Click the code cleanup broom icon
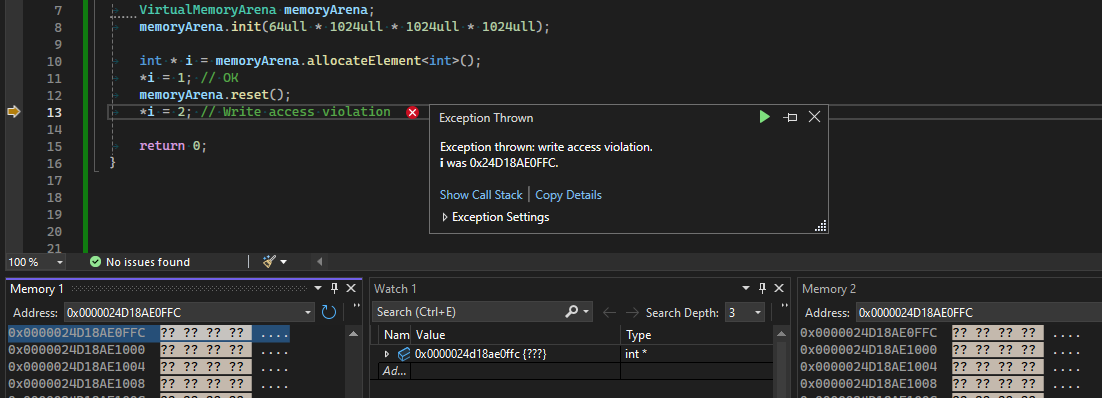 pyautogui.click(x=269, y=262)
